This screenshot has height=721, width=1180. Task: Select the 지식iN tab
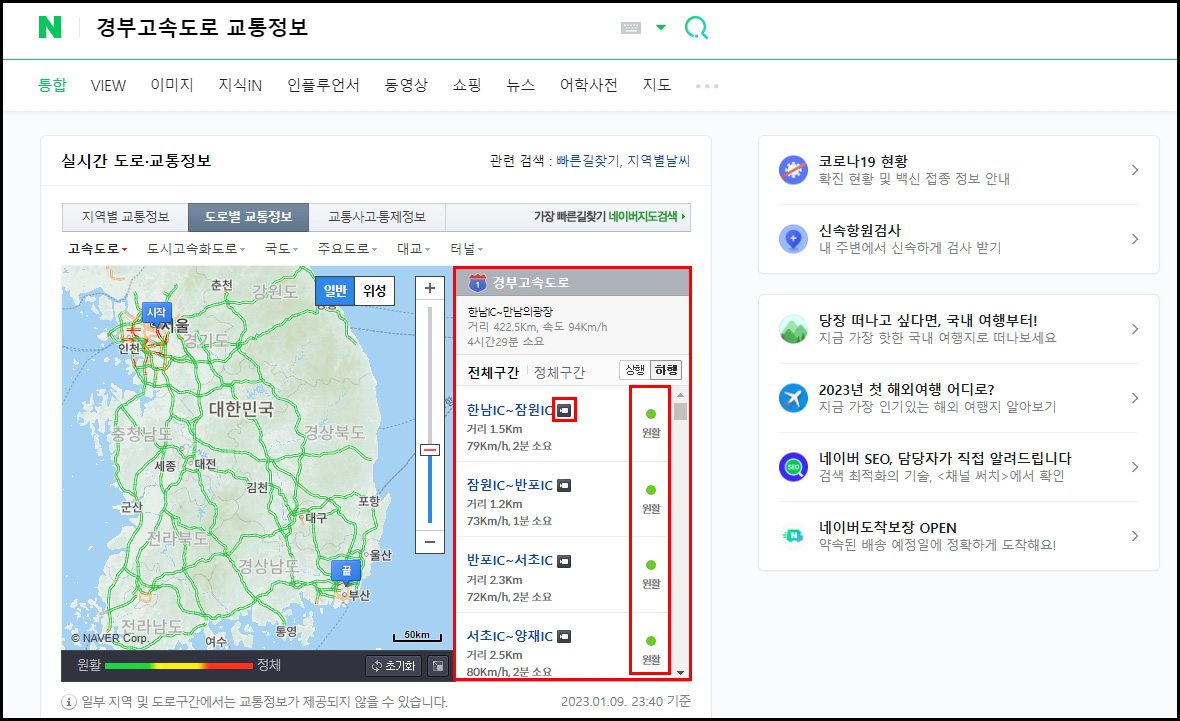[240, 85]
